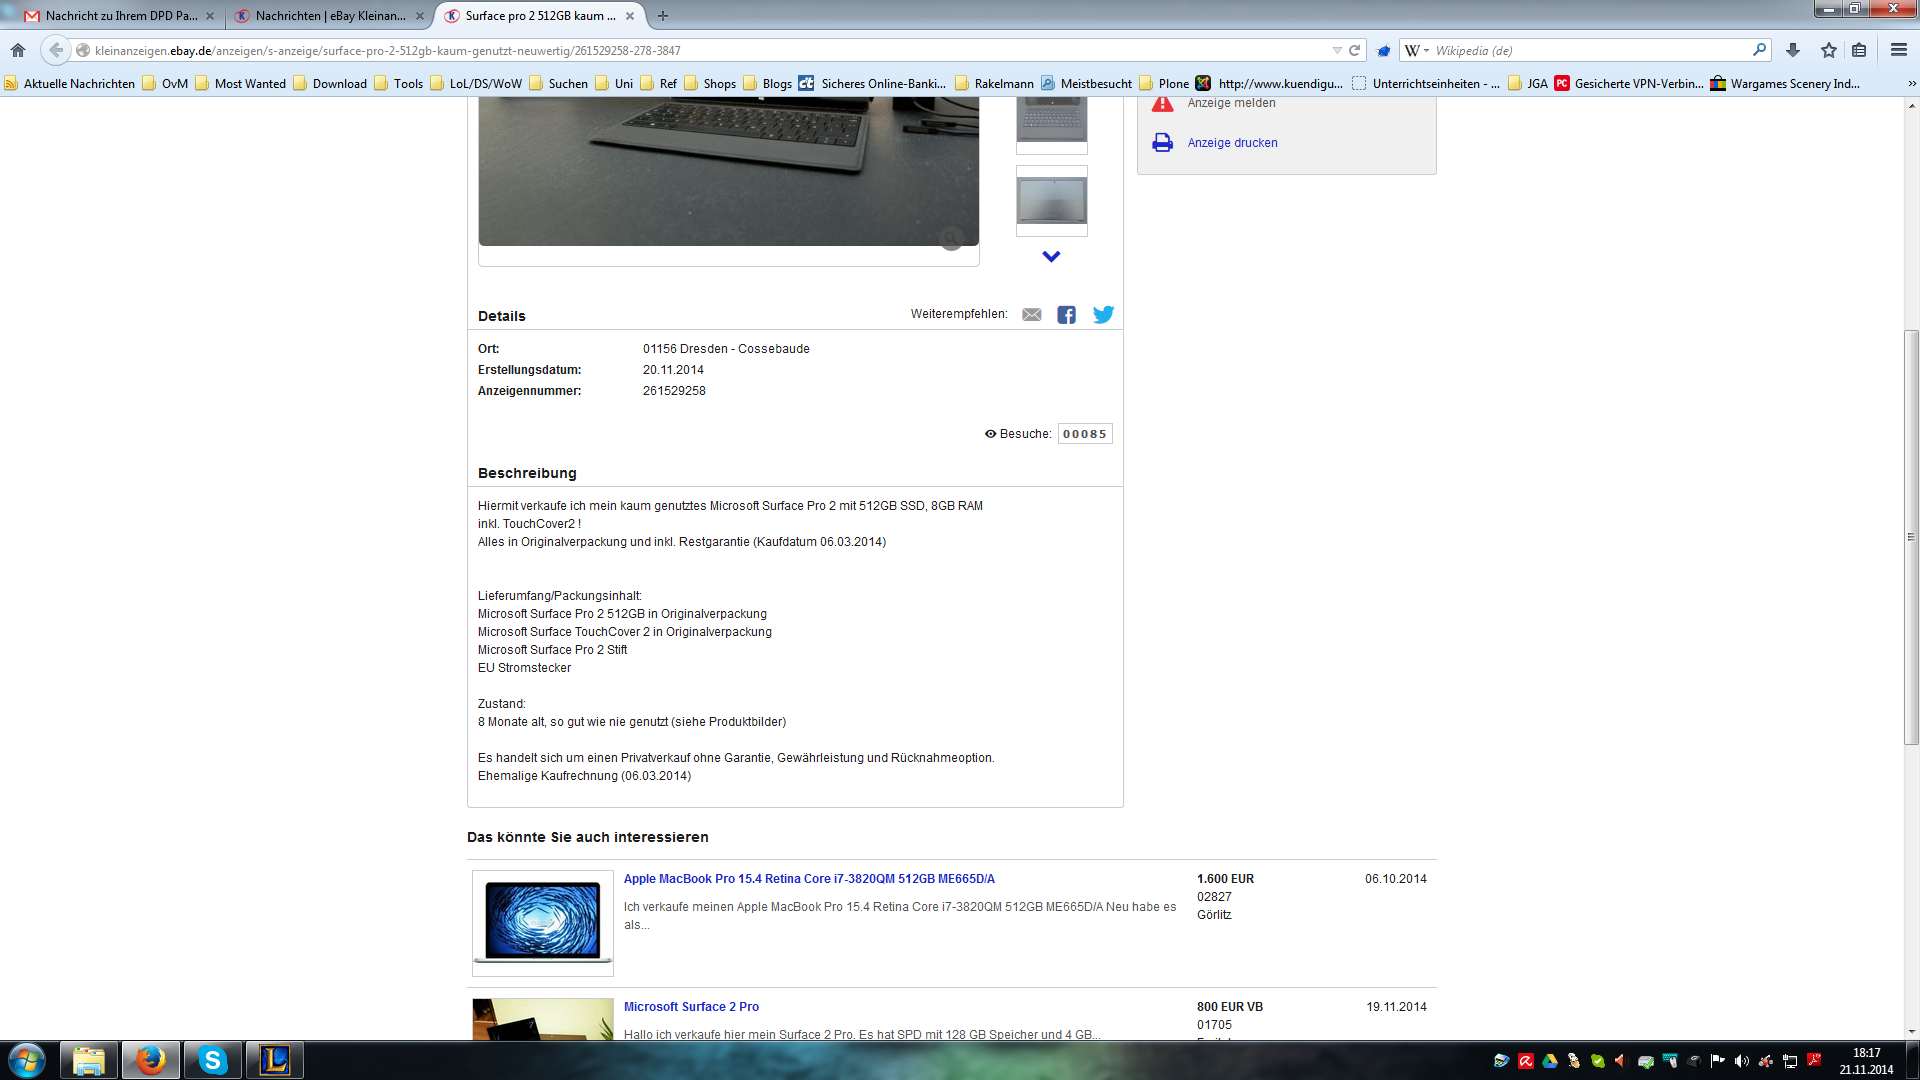Open the kuendigung bookmark with X icon
1920x1080 pixels.
coord(1269,84)
